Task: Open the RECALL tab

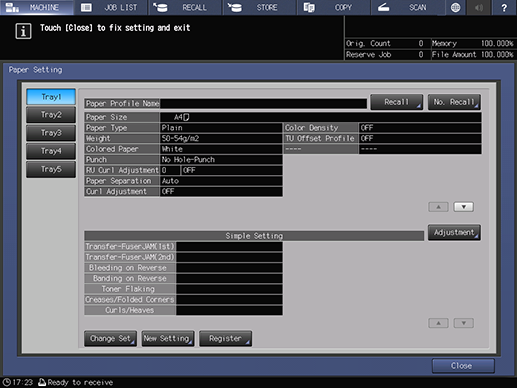Action: 185,7
